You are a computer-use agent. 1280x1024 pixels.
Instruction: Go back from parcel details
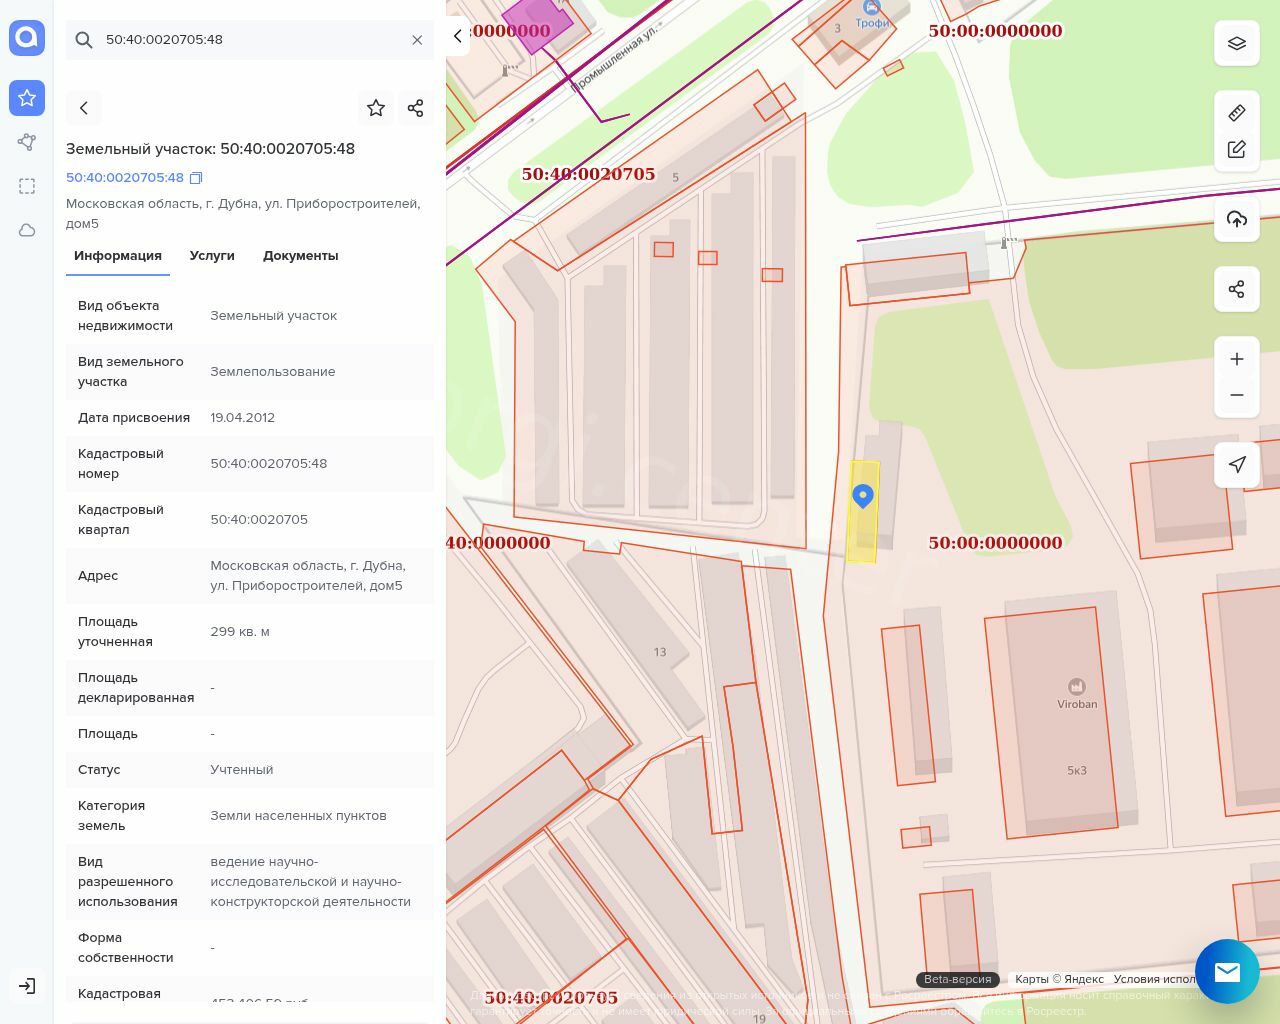pos(84,108)
